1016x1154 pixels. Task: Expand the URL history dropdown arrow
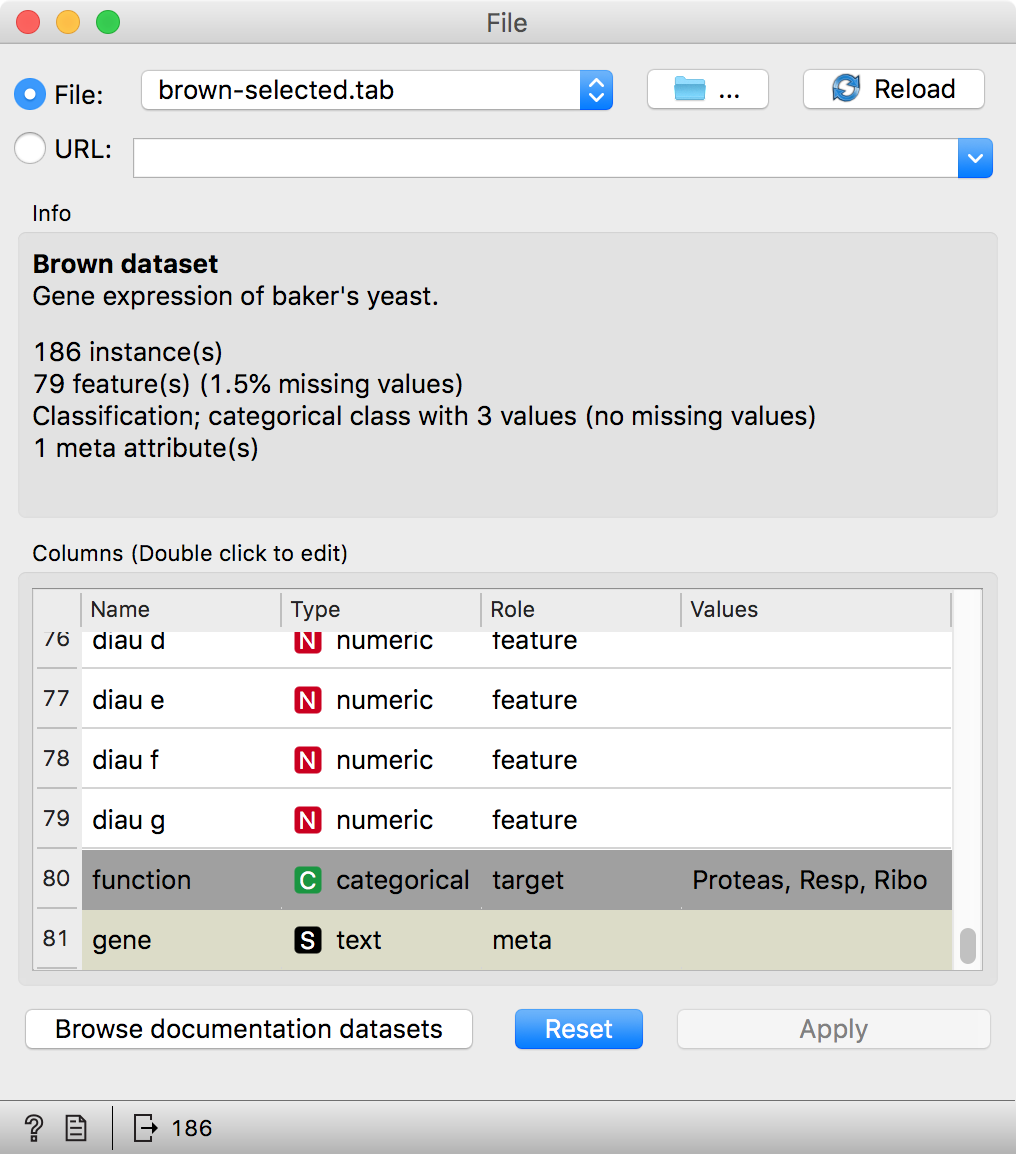[x=975, y=158]
